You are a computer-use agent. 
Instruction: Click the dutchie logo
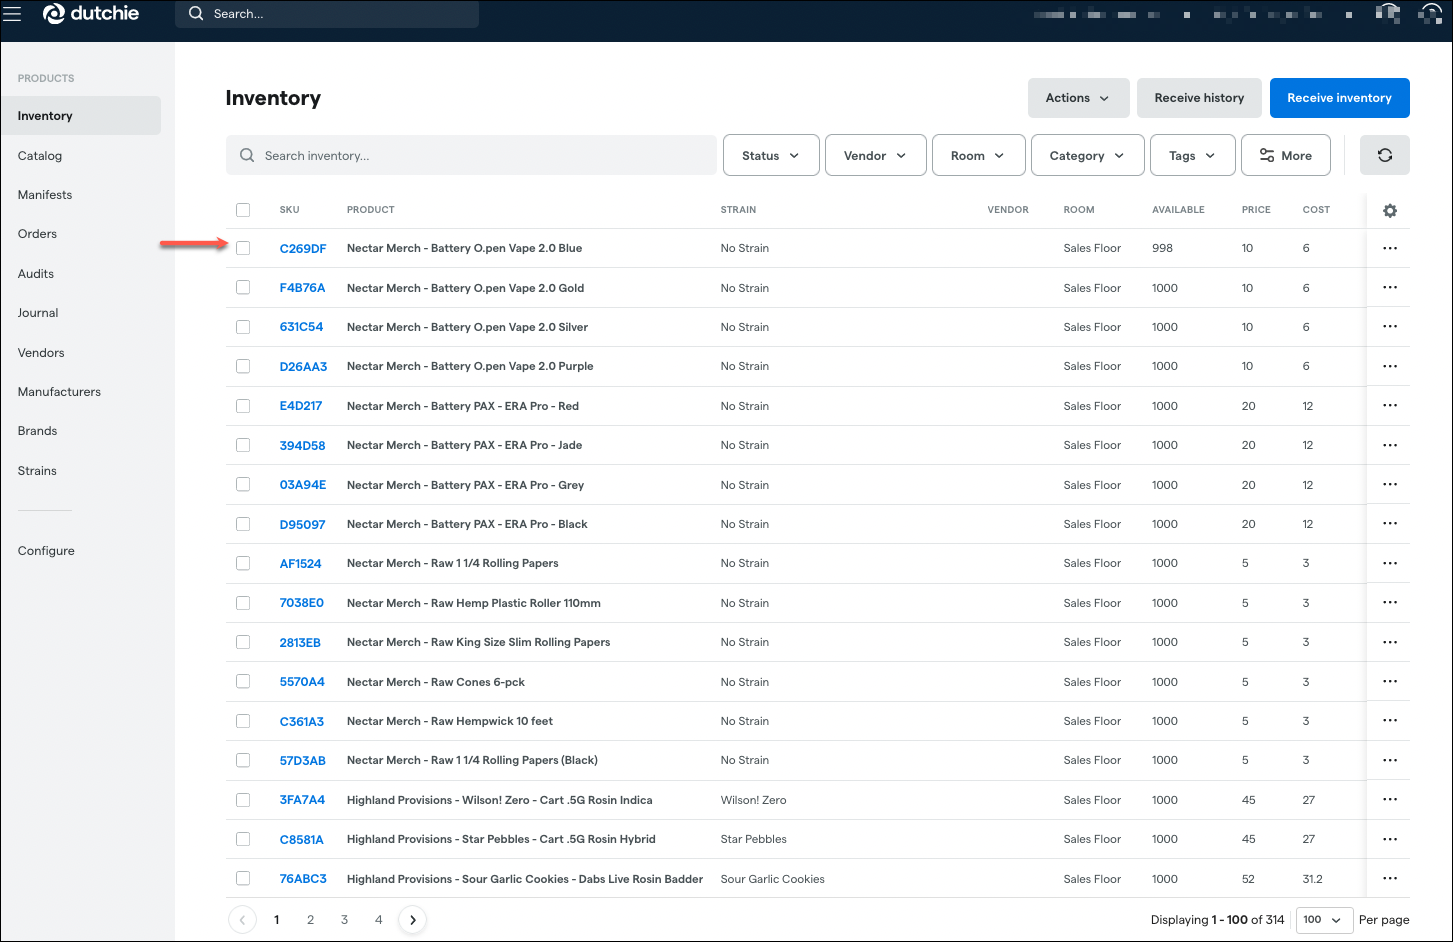90,14
